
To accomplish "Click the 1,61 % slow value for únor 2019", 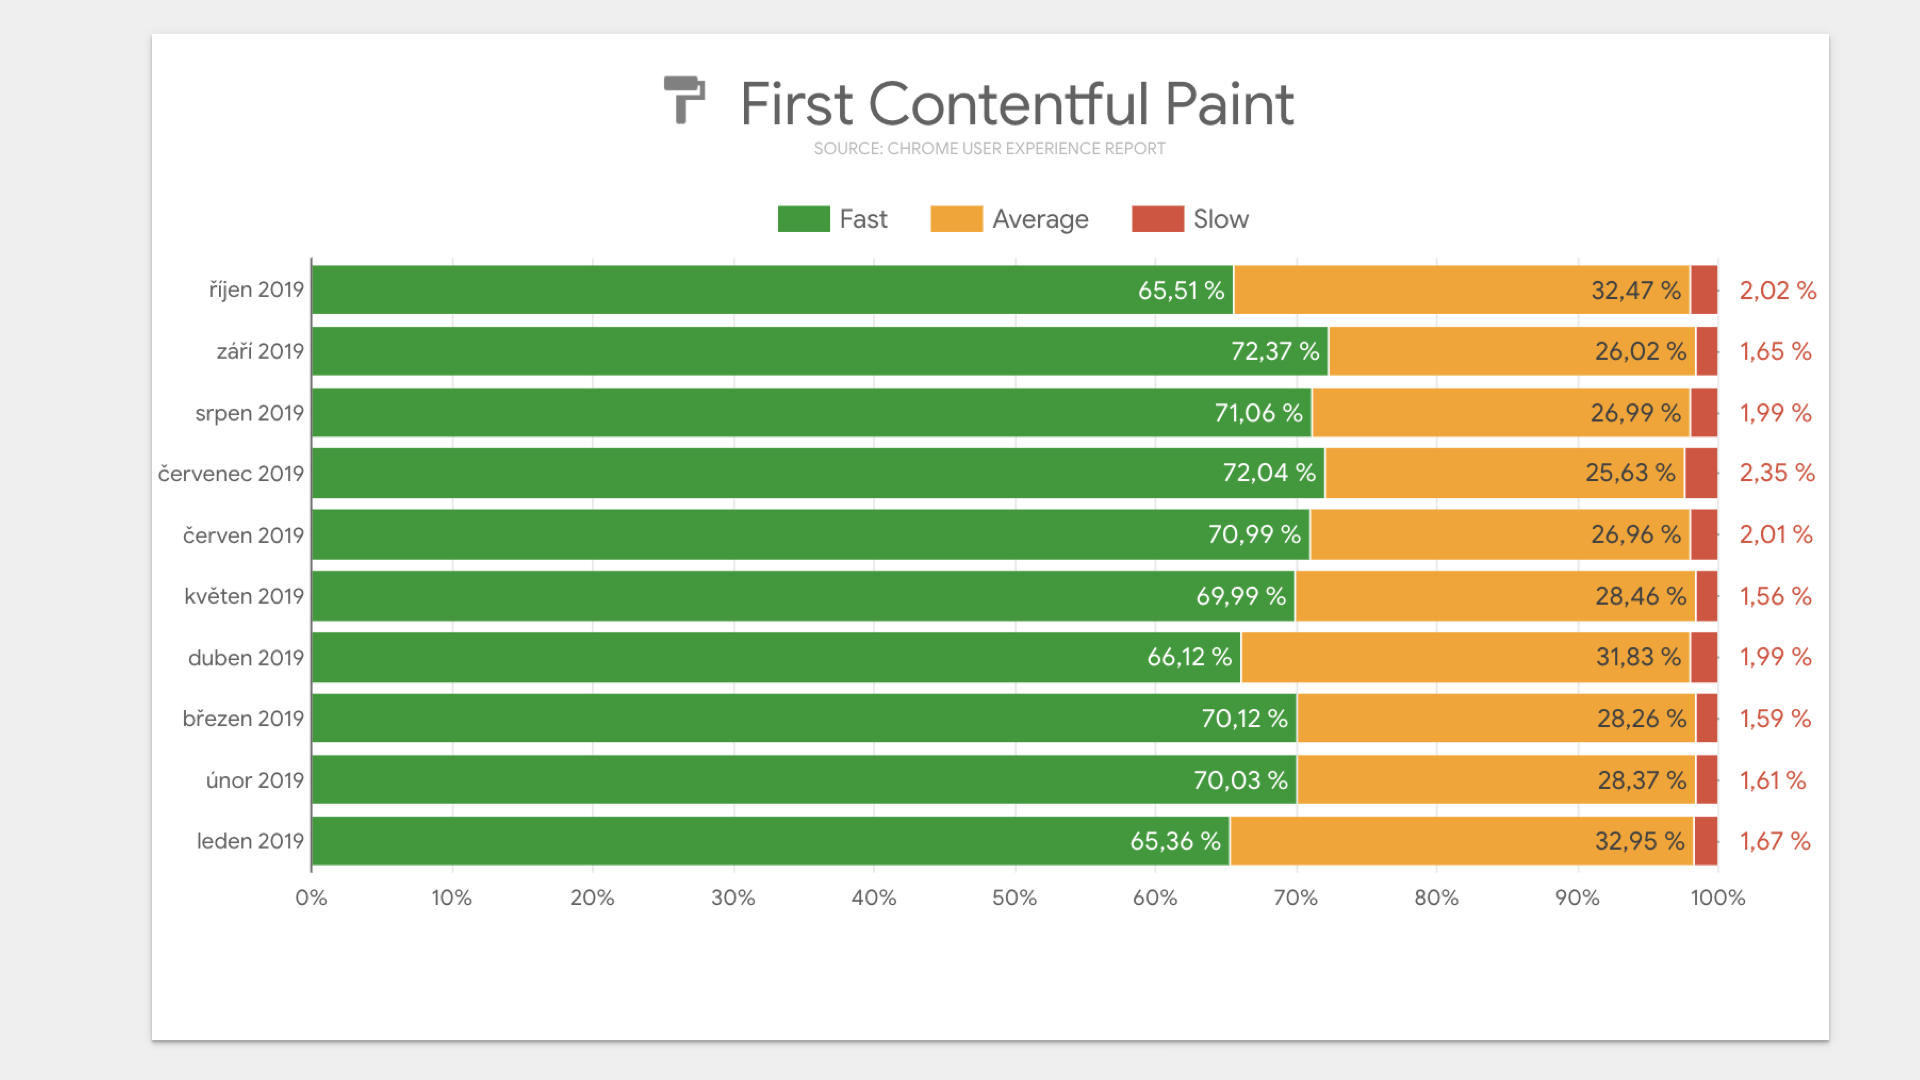I will pyautogui.click(x=1772, y=781).
